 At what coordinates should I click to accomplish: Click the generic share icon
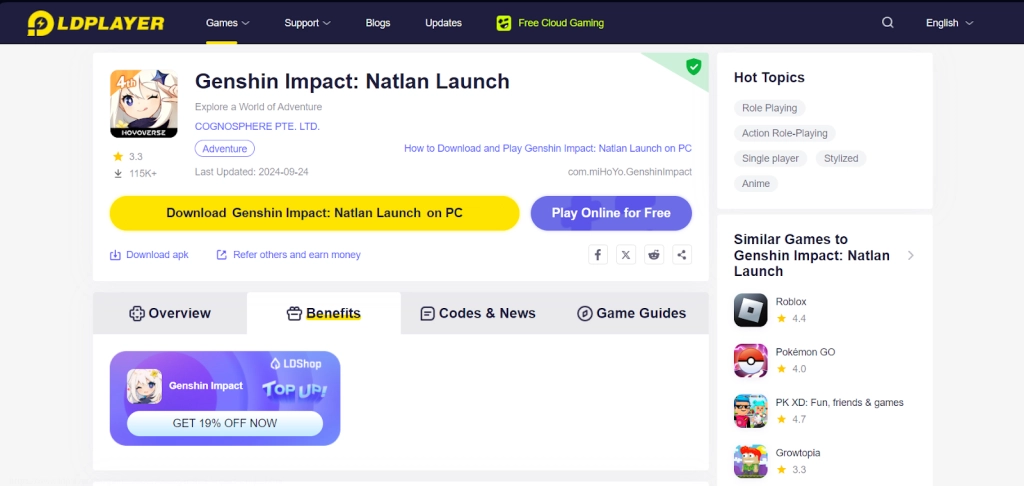pyautogui.click(x=682, y=255)
